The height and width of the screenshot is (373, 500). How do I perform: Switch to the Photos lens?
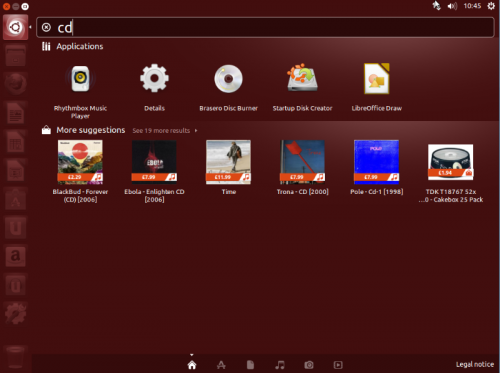click(x=309, y=365)
